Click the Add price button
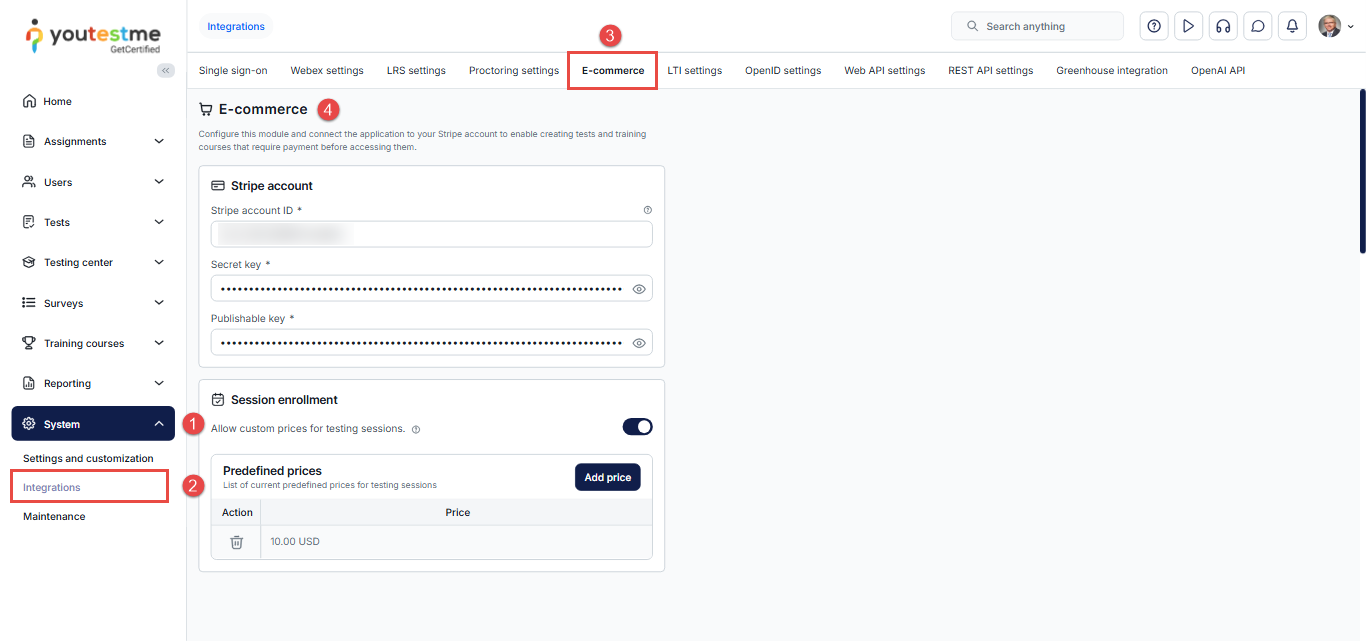 pos(608,477)
